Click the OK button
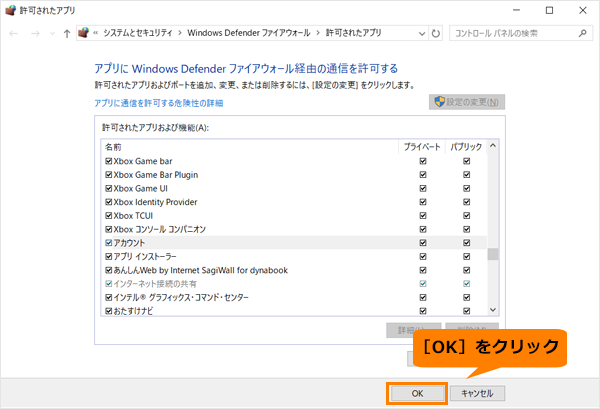This screenshot has width=600, height=409. (417, 393)
